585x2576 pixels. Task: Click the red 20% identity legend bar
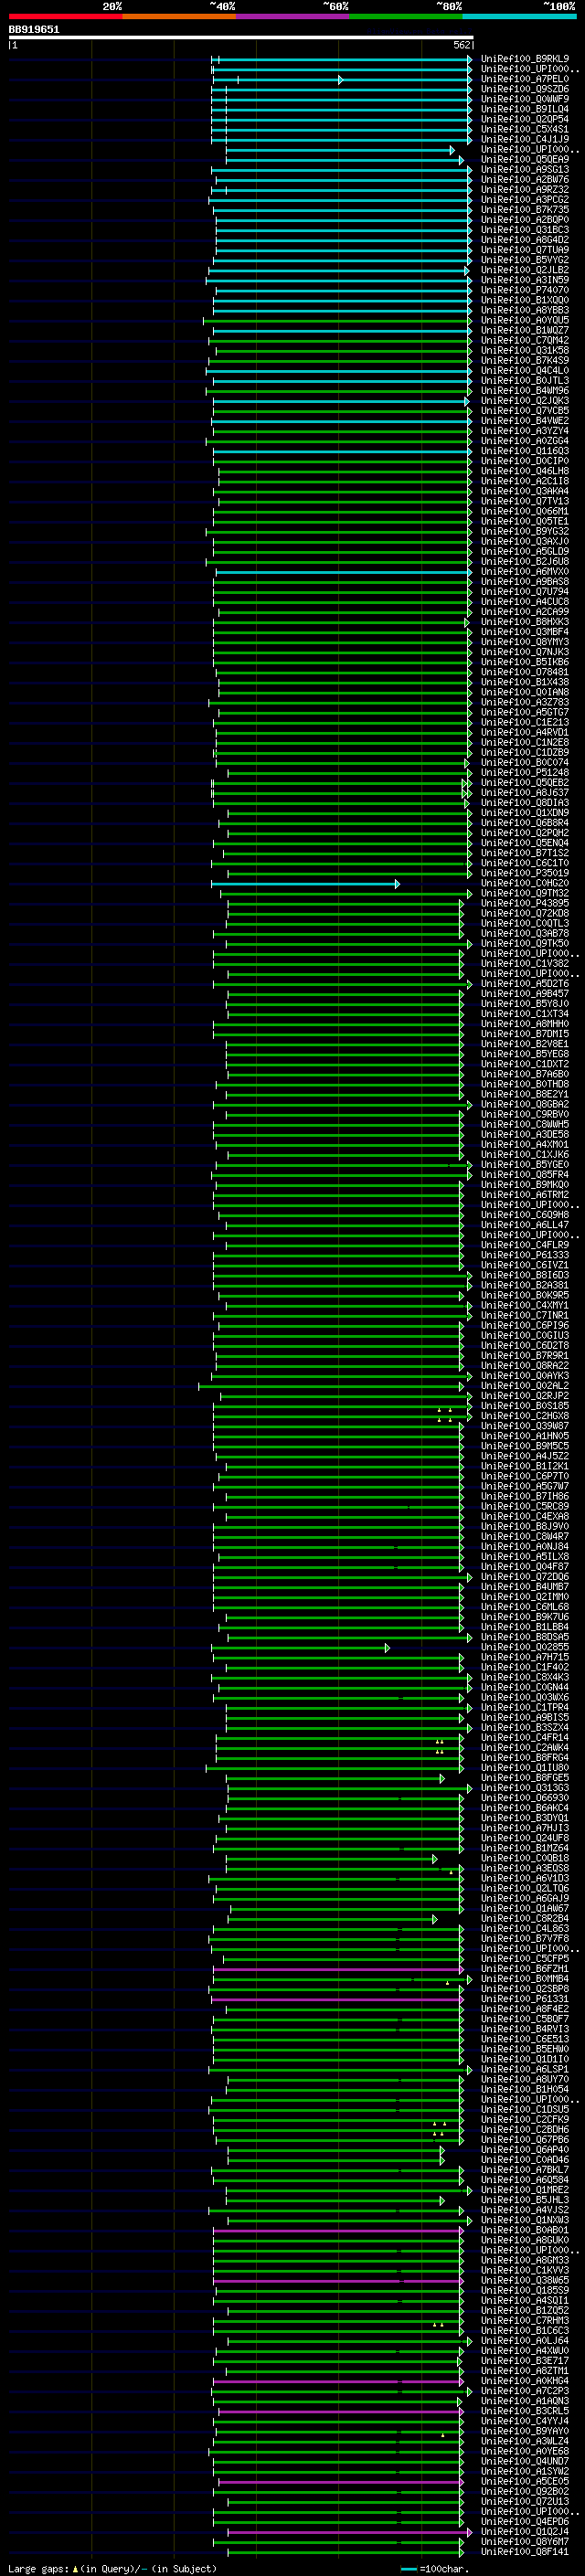point(65,16)
